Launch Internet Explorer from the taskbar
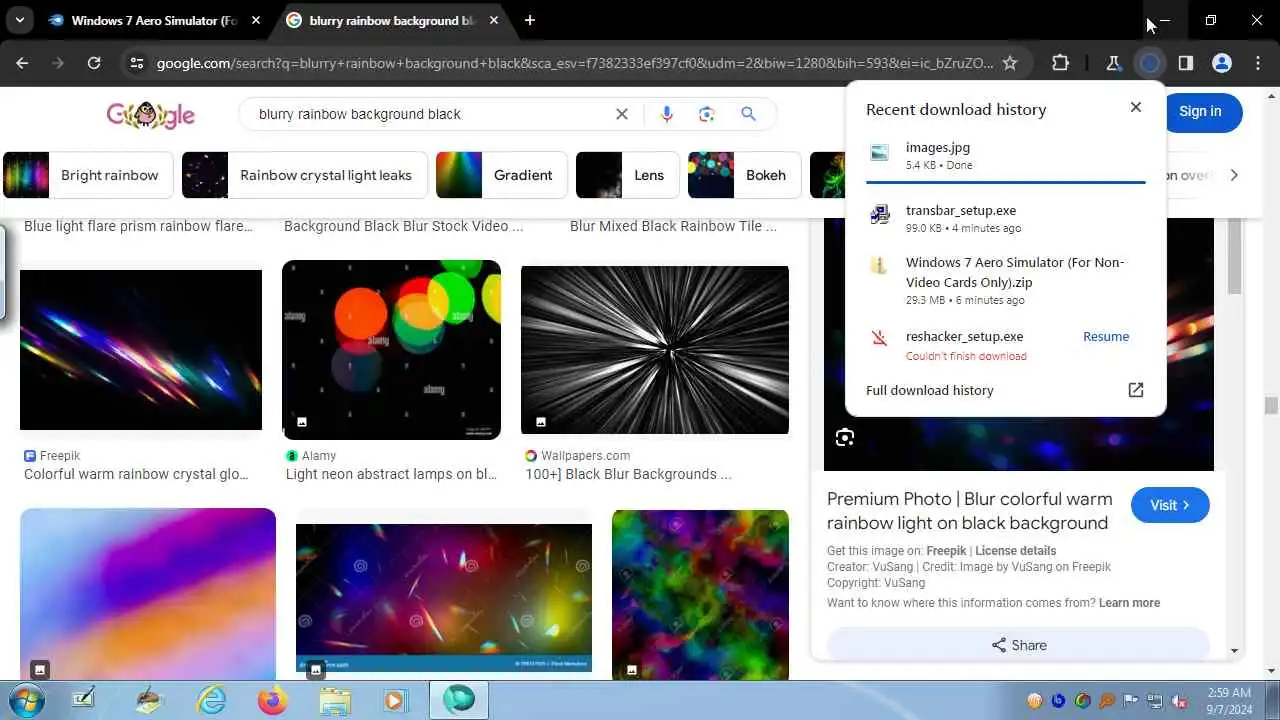Image resolution: width=1280 pixels, height=720 pixels. pos(212,700)
